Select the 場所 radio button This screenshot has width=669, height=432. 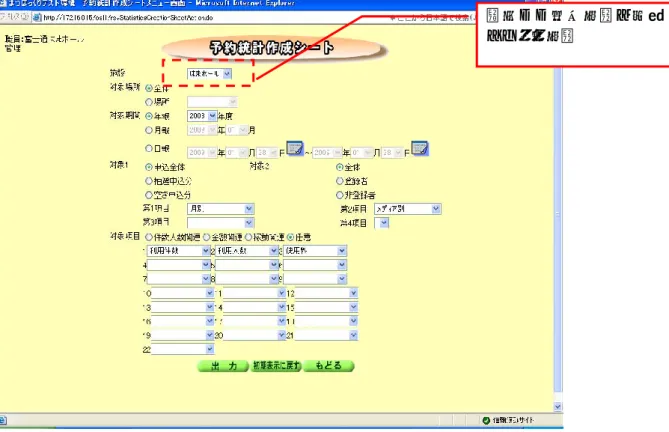(149, 102)
